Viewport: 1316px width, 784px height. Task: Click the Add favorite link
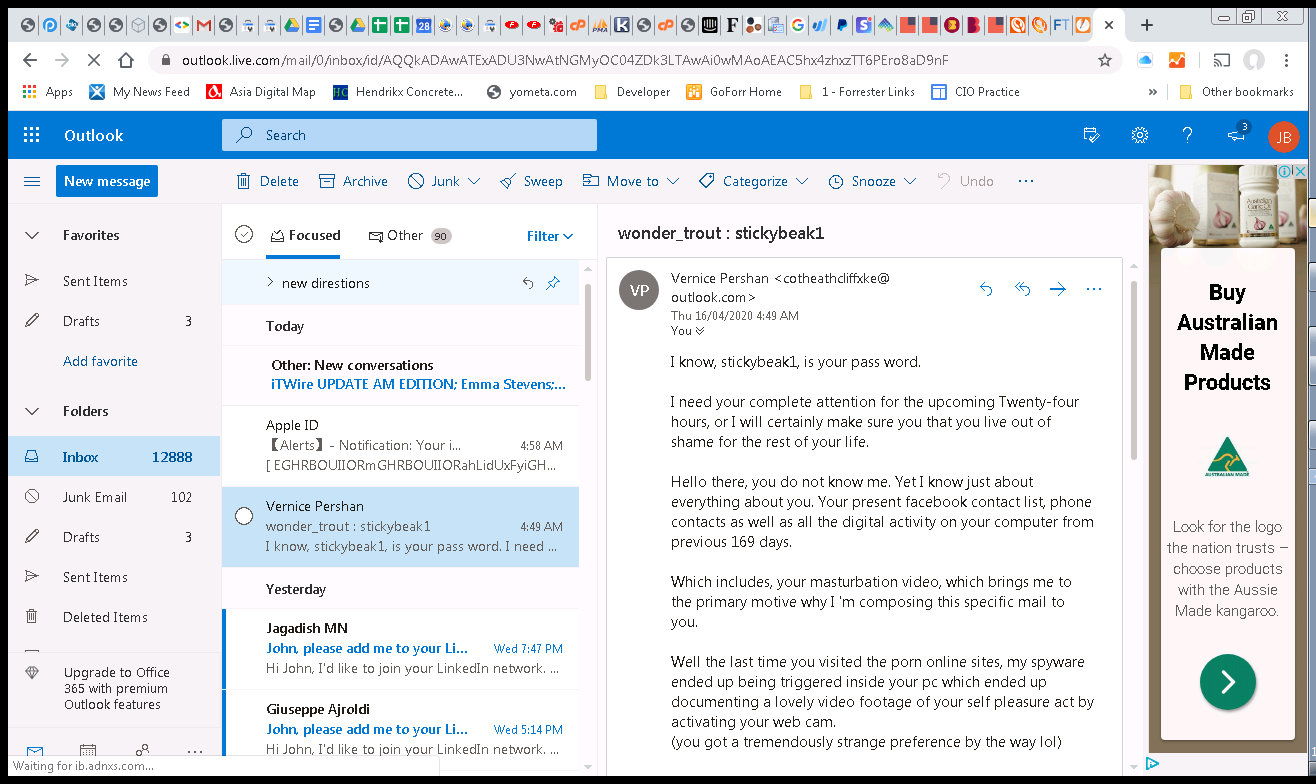(x=100, y=361)
